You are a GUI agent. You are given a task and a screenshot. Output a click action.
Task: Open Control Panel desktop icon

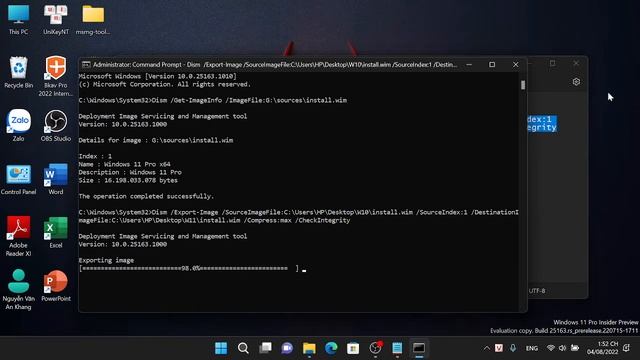coord(18,179)
